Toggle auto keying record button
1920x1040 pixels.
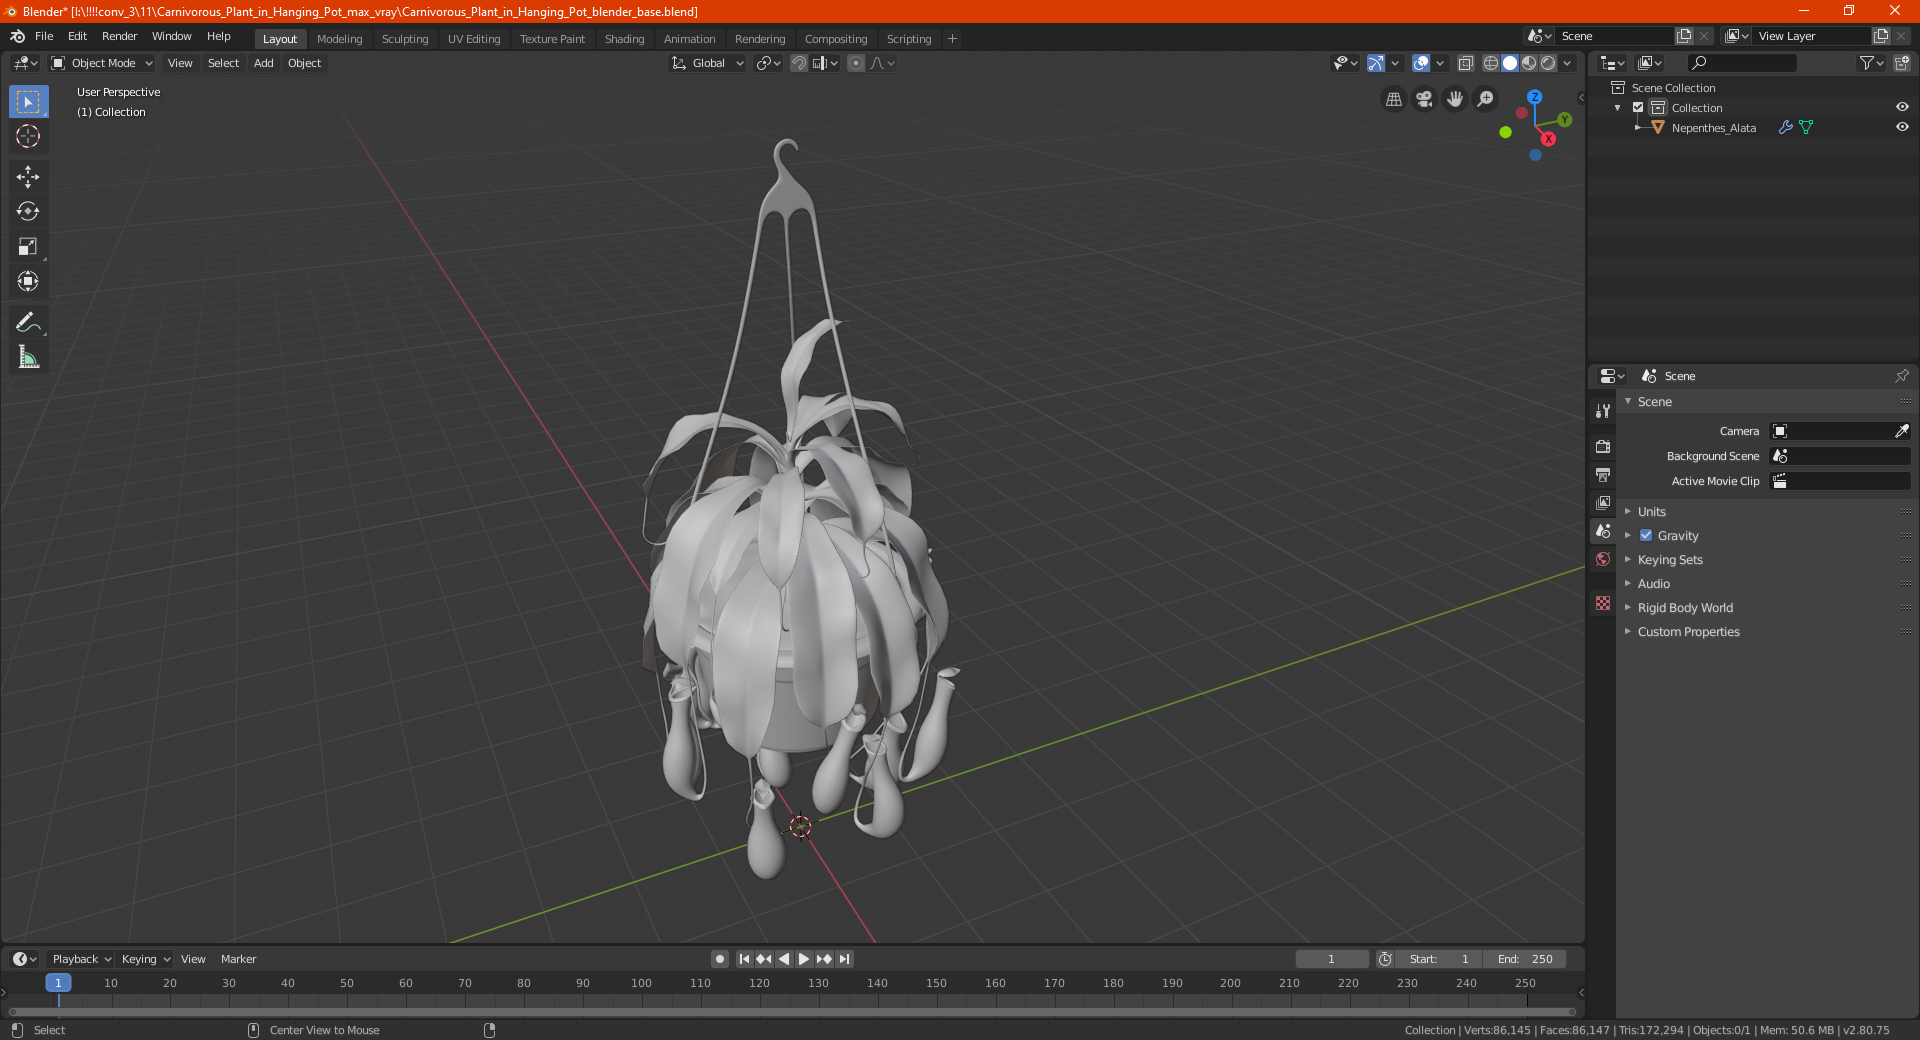tap(720, 959)
